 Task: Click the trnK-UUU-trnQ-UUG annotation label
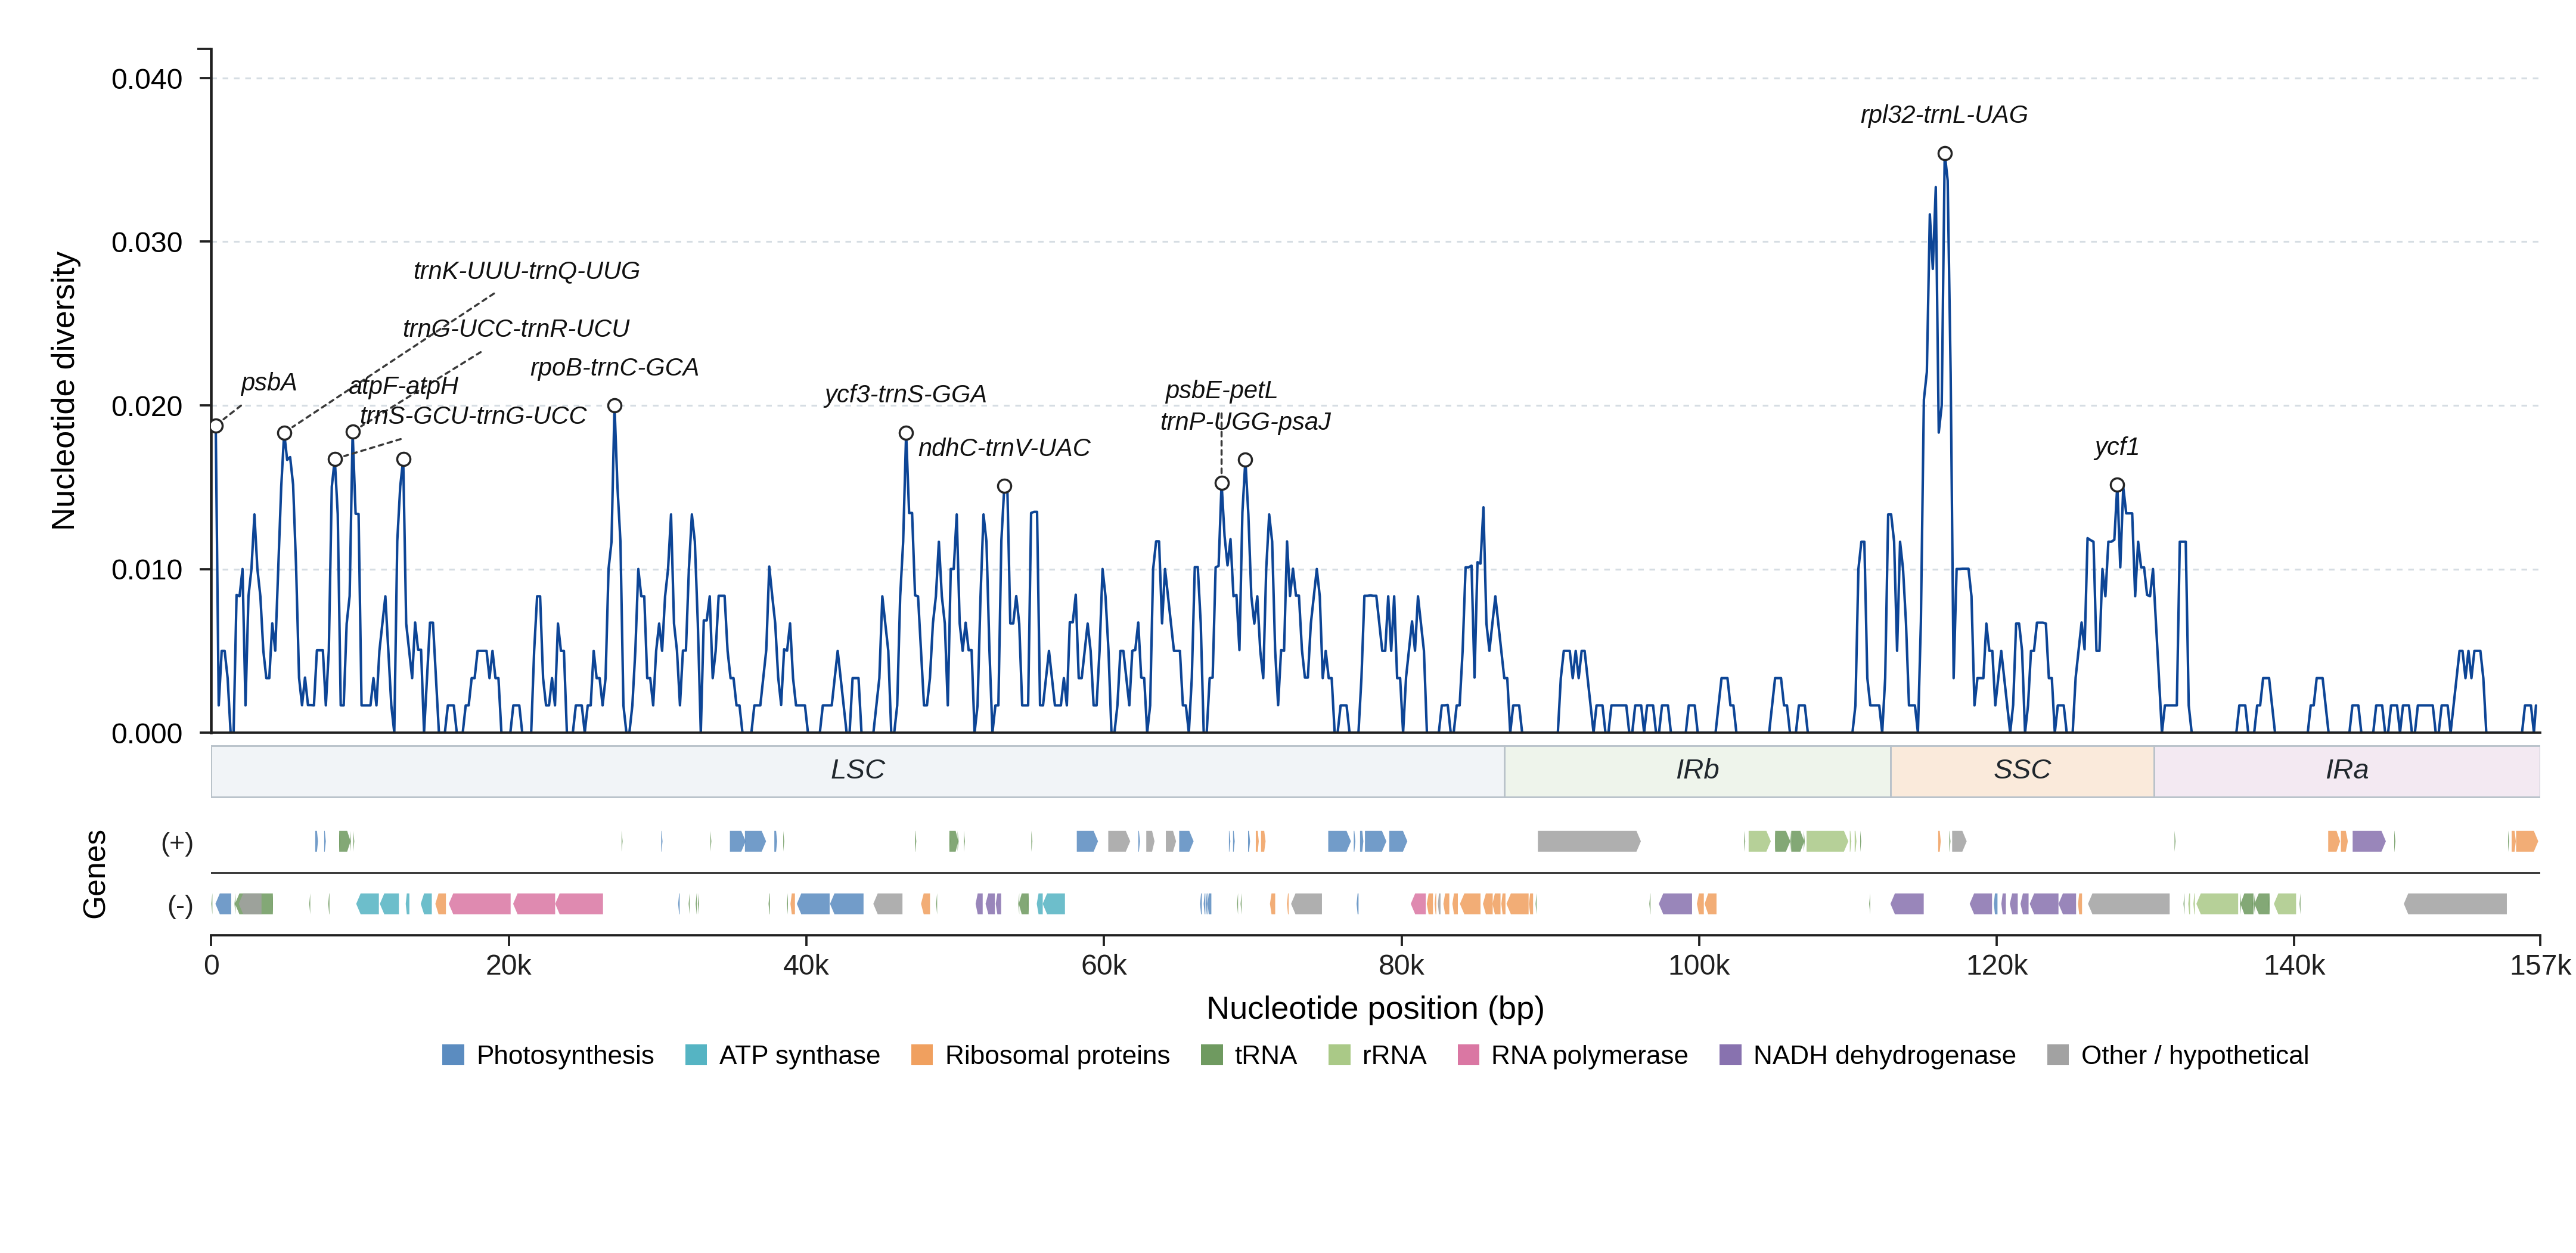point(527,271)
